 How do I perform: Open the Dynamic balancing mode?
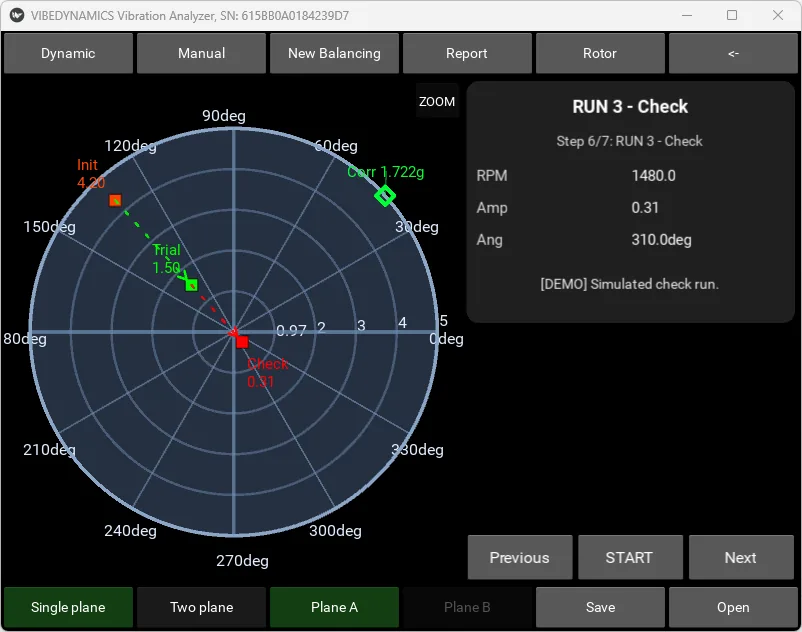click(68, 53)
